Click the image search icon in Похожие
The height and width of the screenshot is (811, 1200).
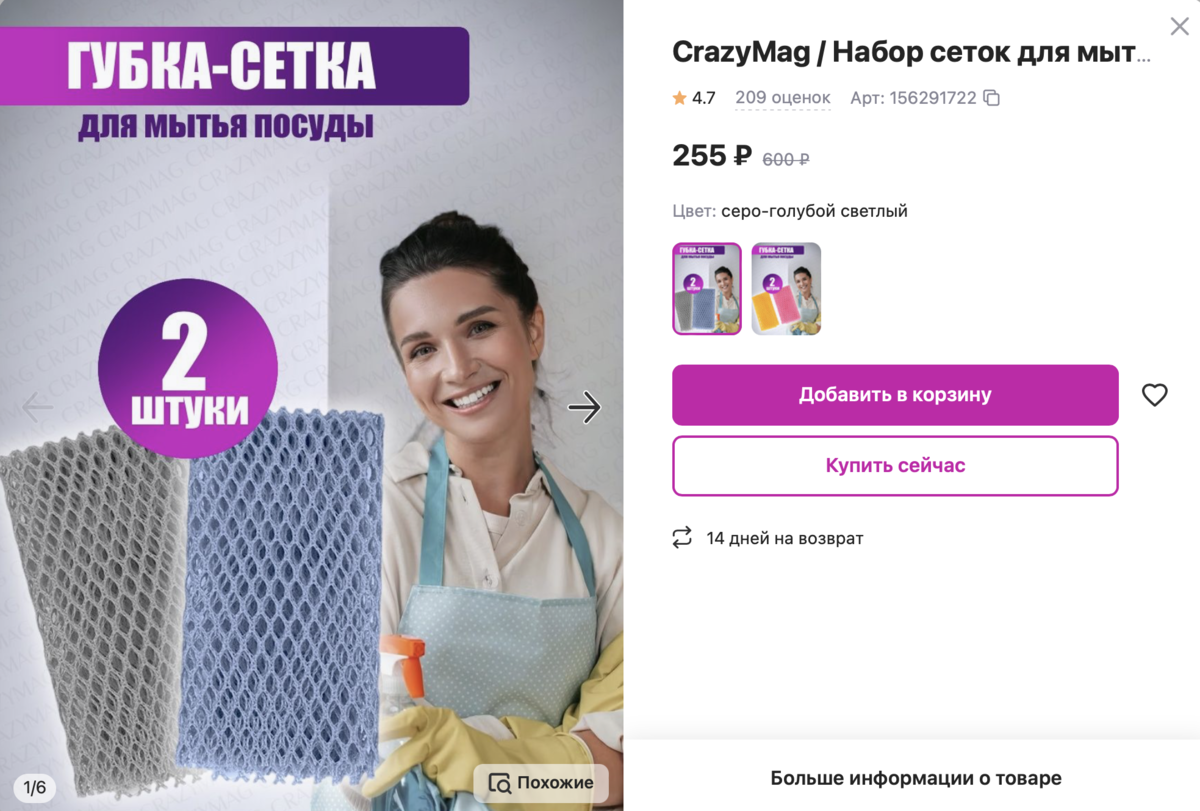tap(500, 782)
